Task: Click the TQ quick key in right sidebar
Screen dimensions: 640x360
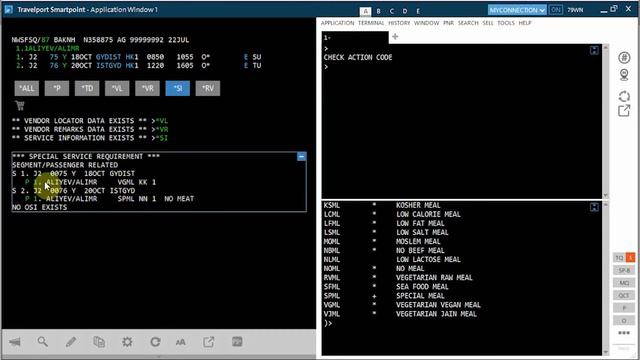Action: [x=619, y=258]
